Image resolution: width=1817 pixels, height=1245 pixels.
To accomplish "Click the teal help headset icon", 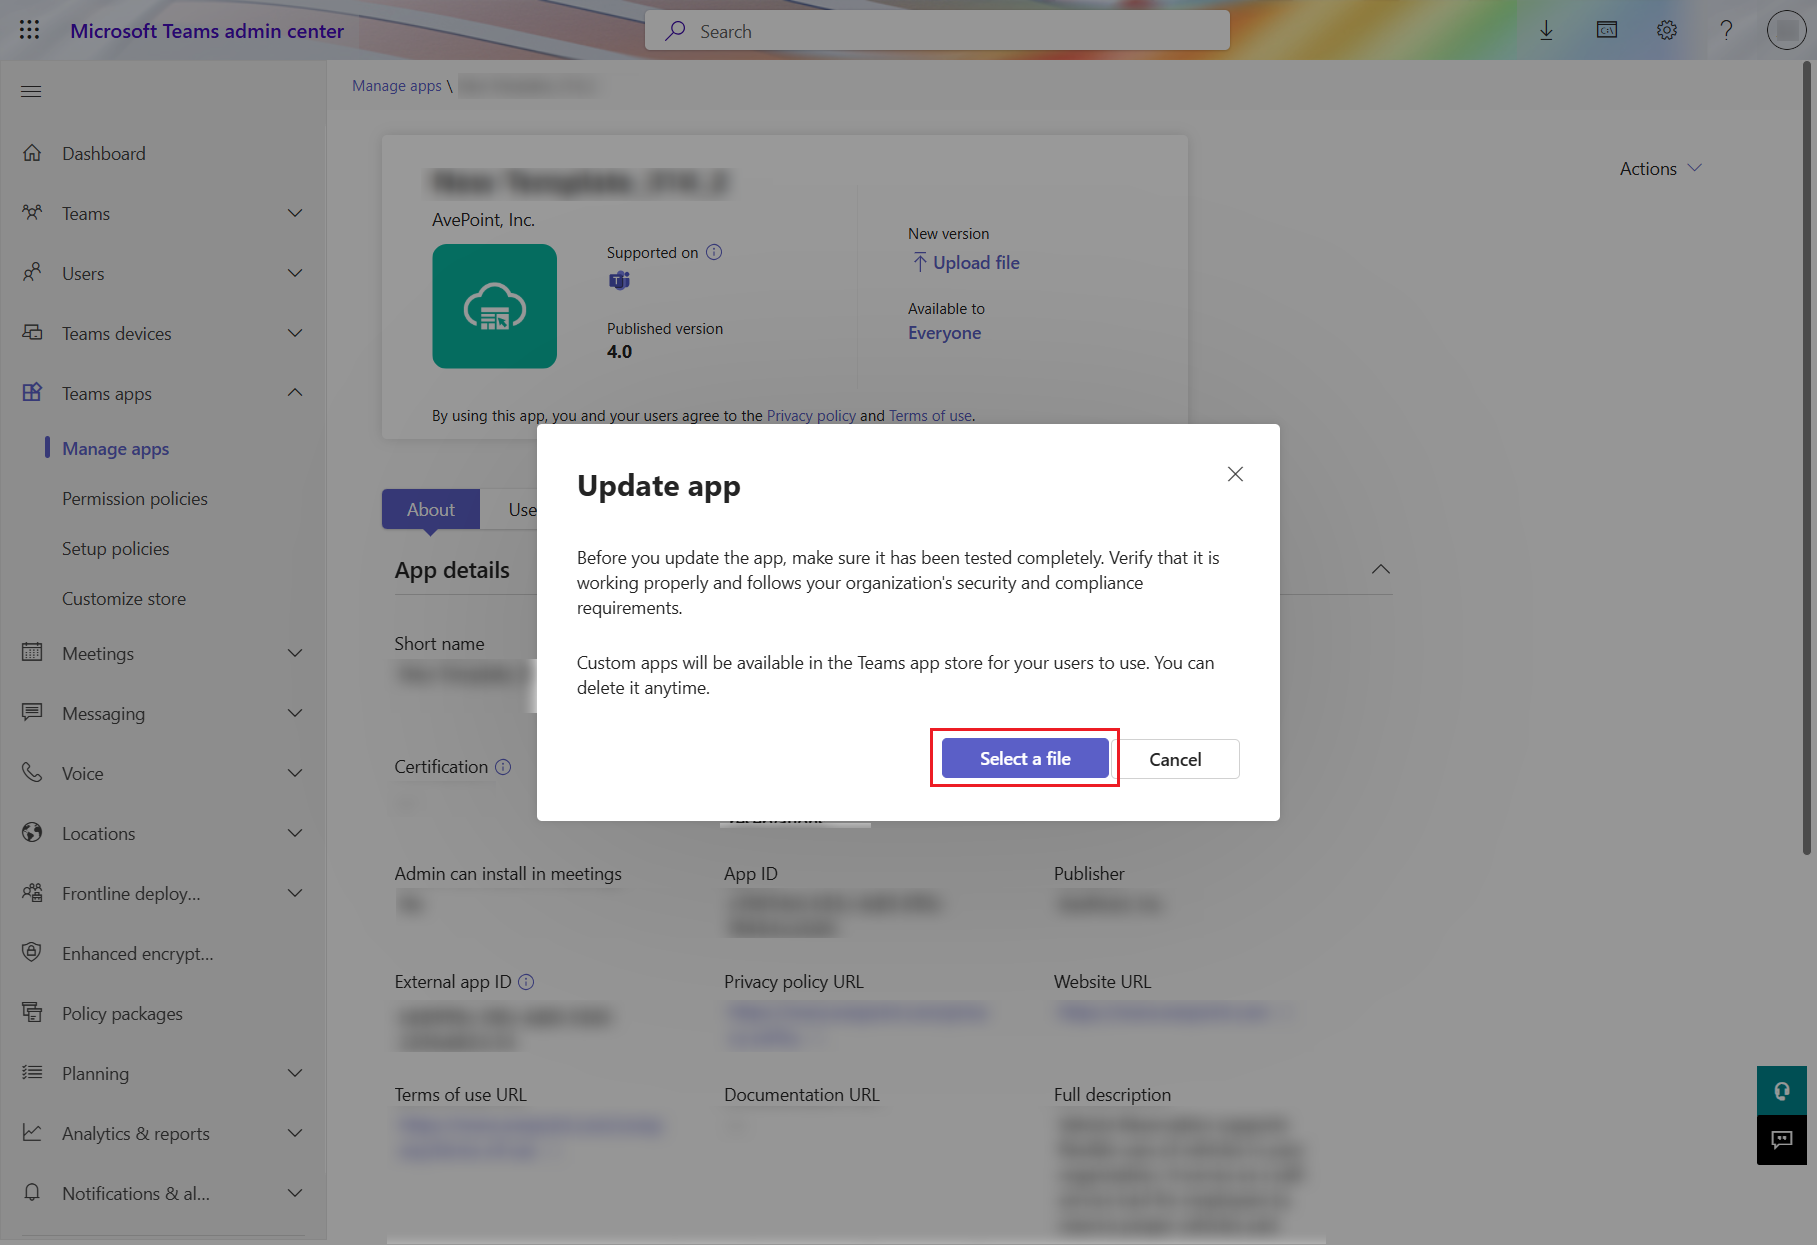I will 1781,1091.
